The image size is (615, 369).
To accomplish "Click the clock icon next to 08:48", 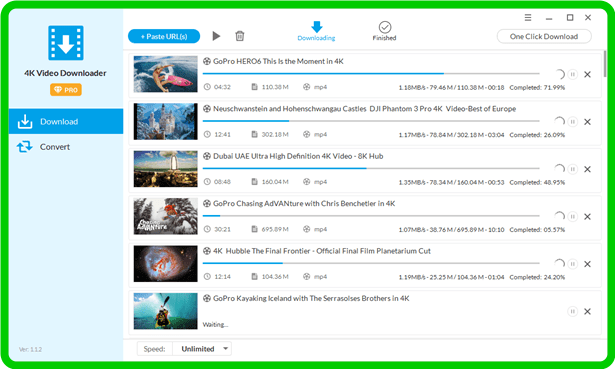I will [207, 182].
